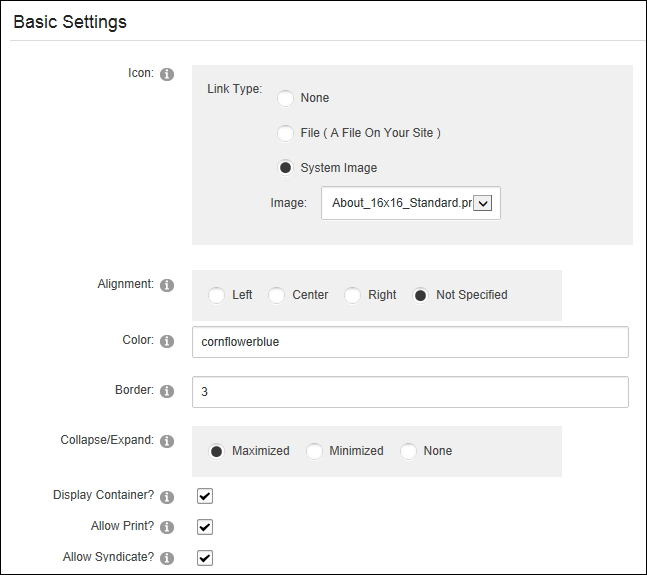Viewport: 647px width, 575px height.
Task: Choose File (A File On Your Site) option
Action: pyautogui.click(x=285, y=133)
